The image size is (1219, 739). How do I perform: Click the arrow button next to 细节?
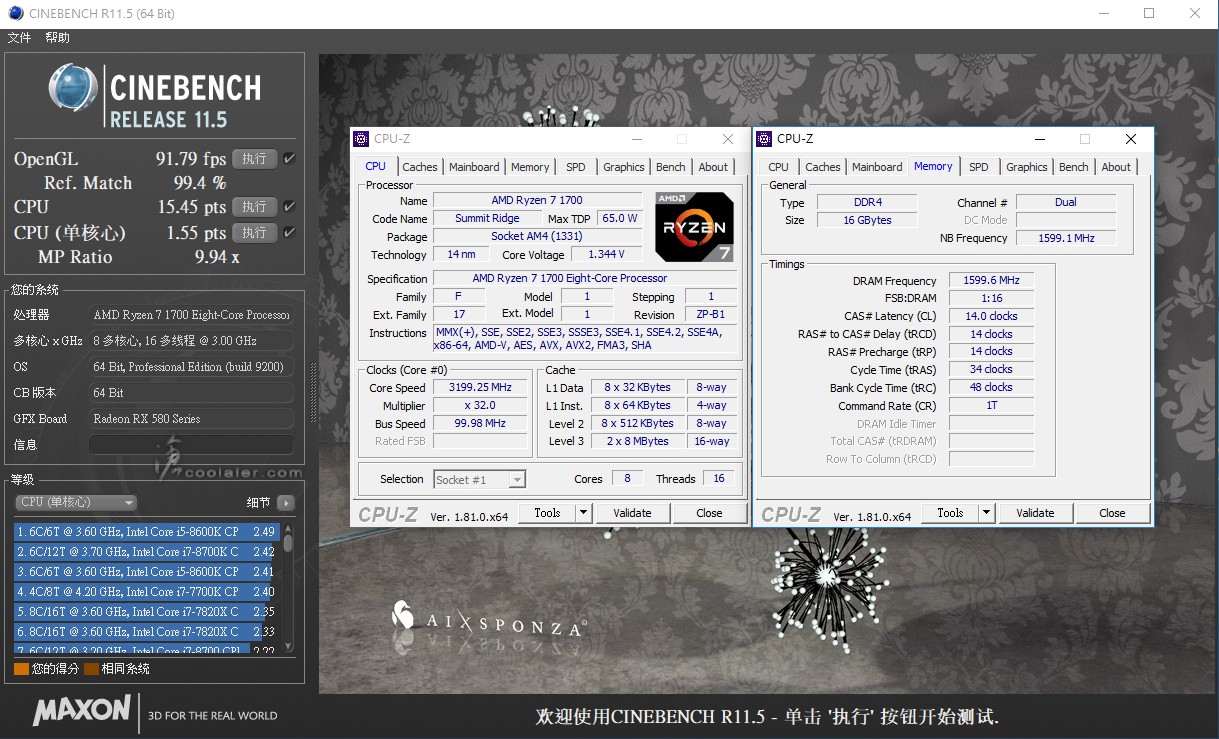click(286, 503)
